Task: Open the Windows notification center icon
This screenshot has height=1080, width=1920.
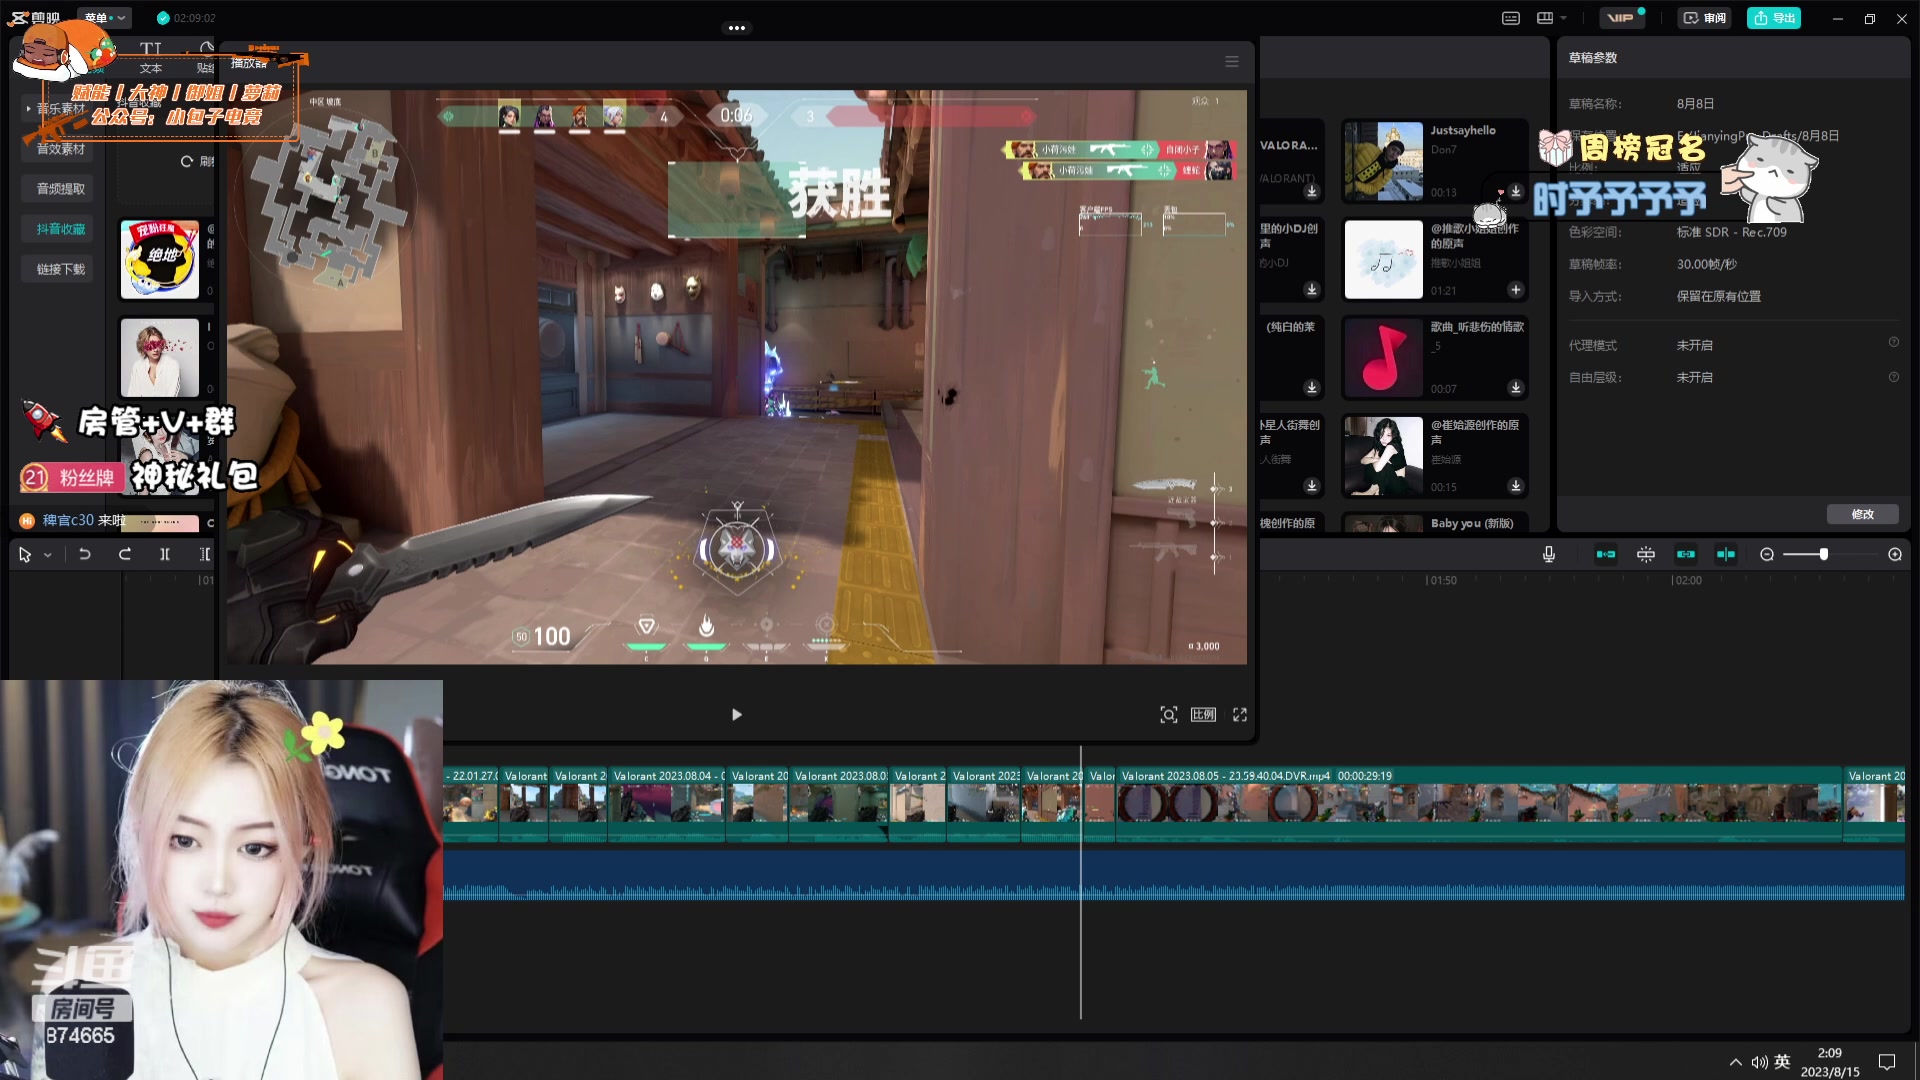Action: click(x=1887, y=1062)
